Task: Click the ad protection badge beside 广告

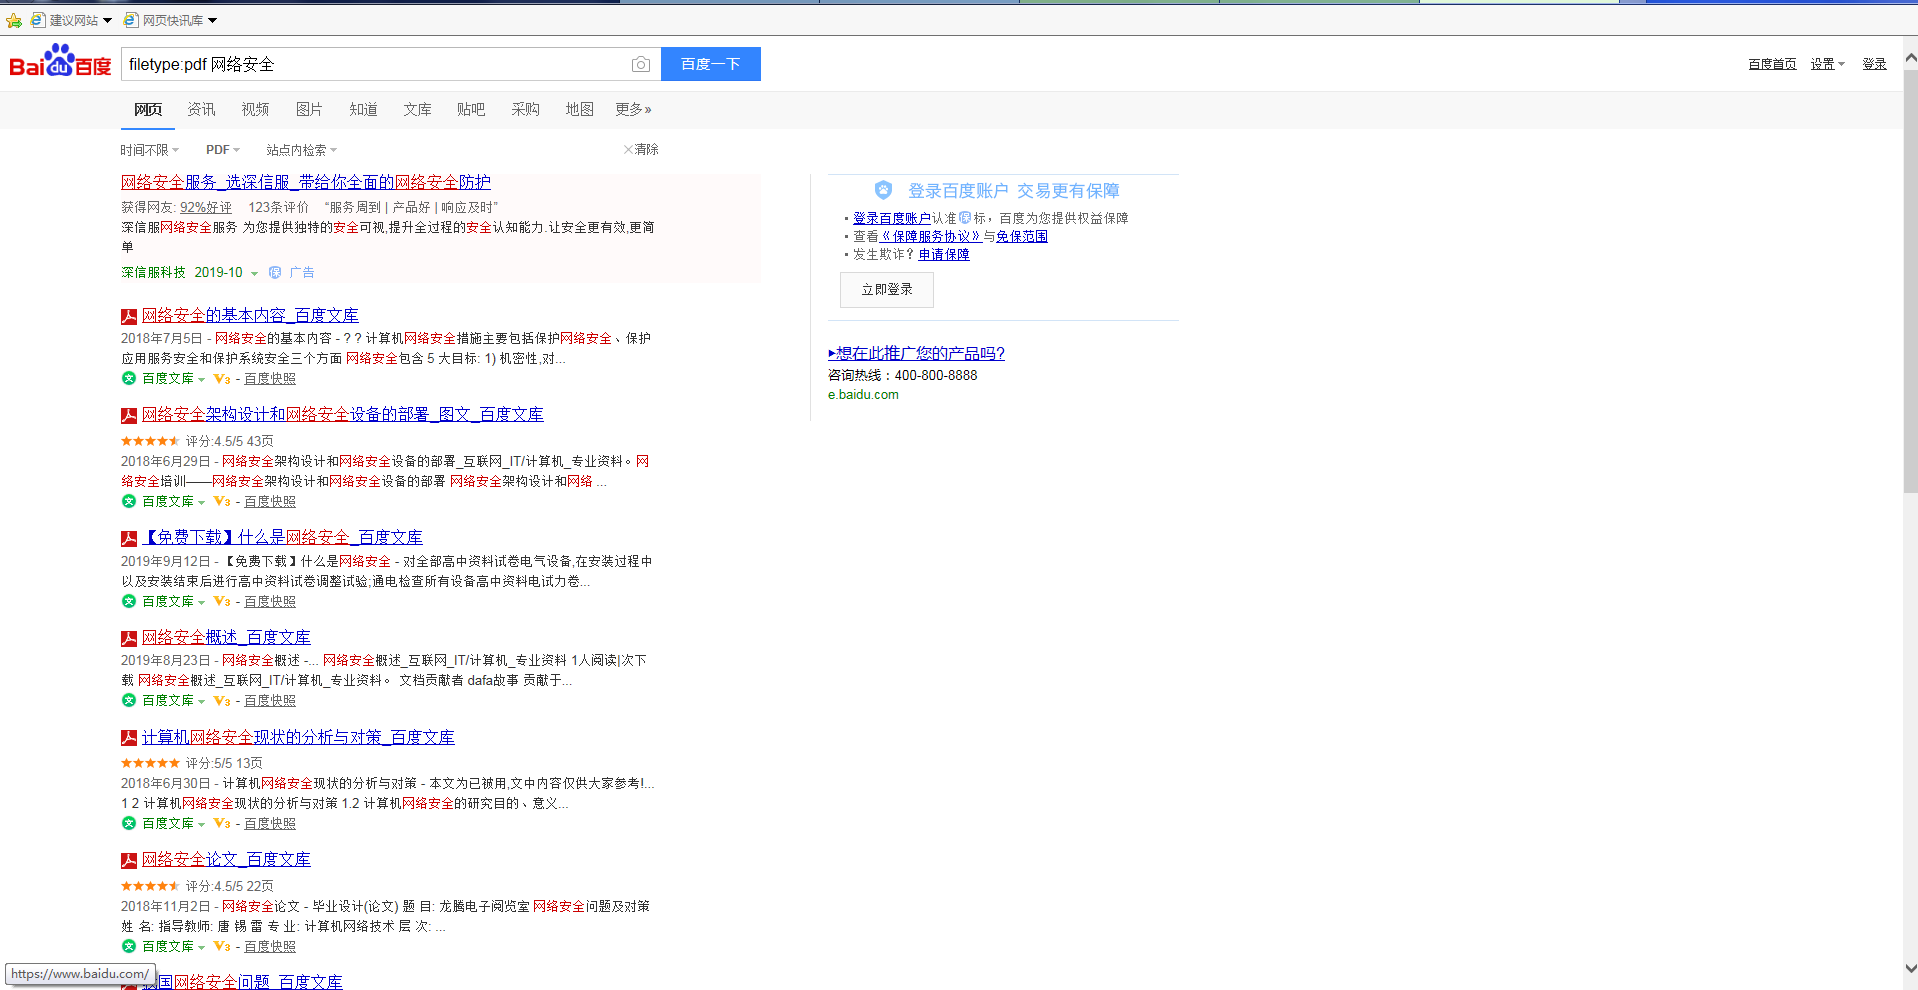Action: 275,272
